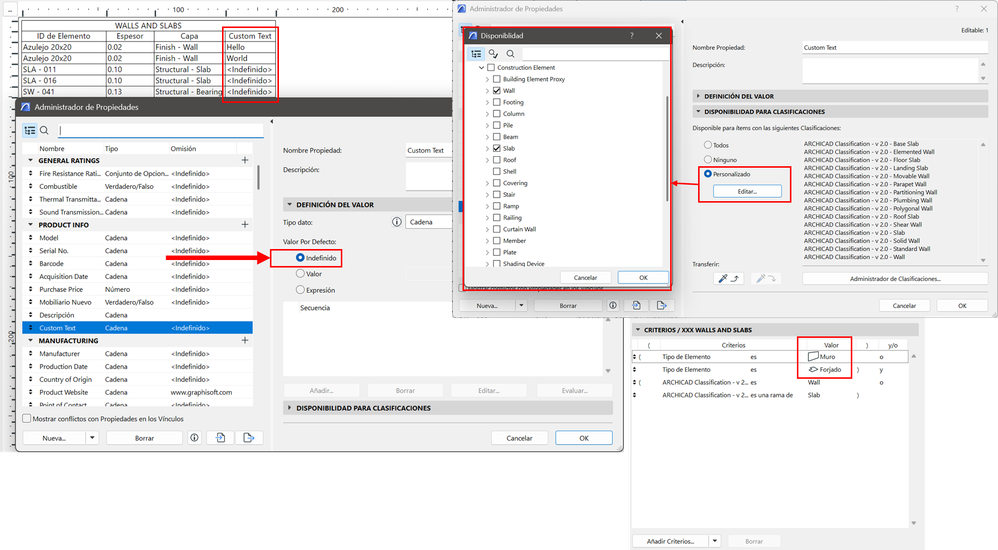Image resolution: width=998 pixels, height=550 pixels.
Task: Select tree list view icon in Disponibilidad
Action: (476, 54)
